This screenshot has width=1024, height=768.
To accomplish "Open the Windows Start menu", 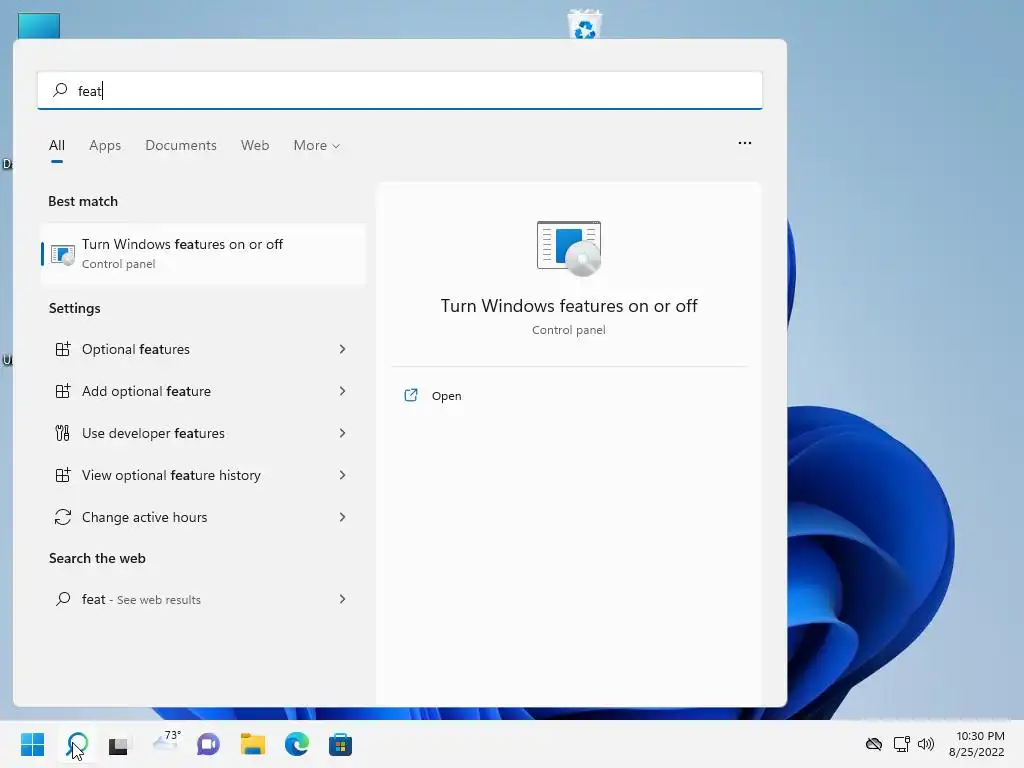I will tap(33, 744).
